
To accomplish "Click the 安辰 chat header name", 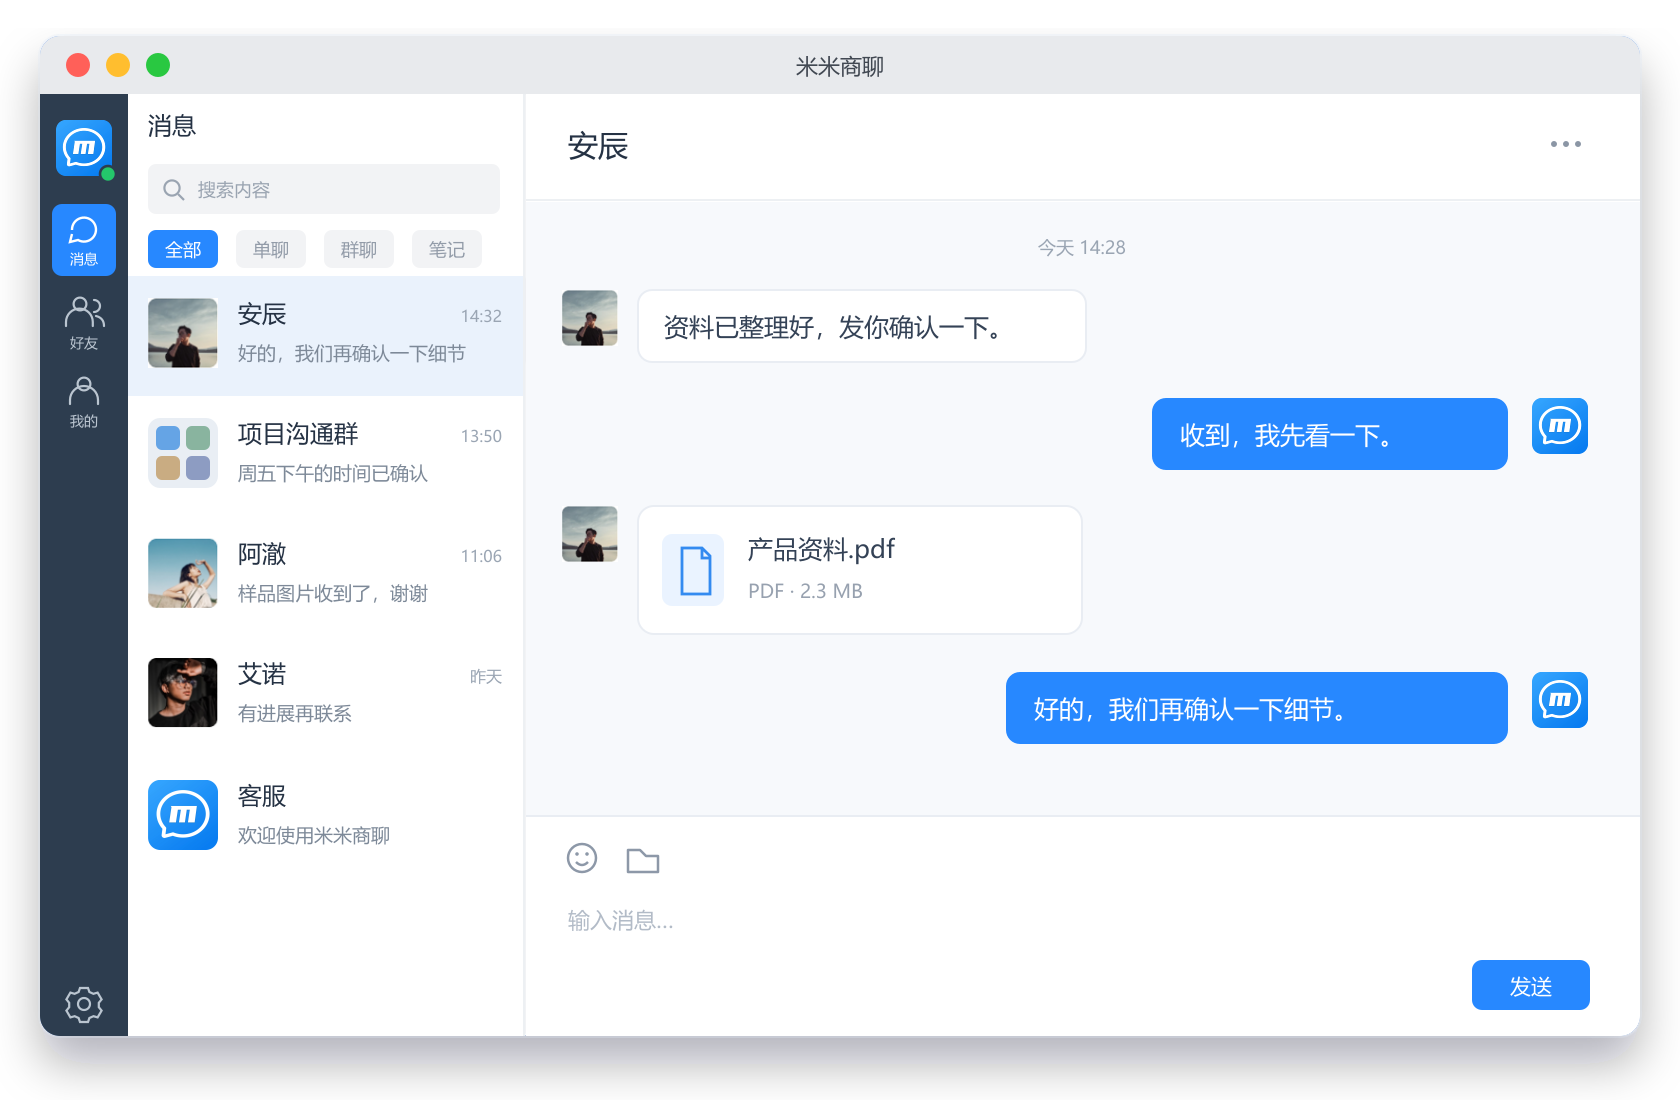I will click(598, 147).
